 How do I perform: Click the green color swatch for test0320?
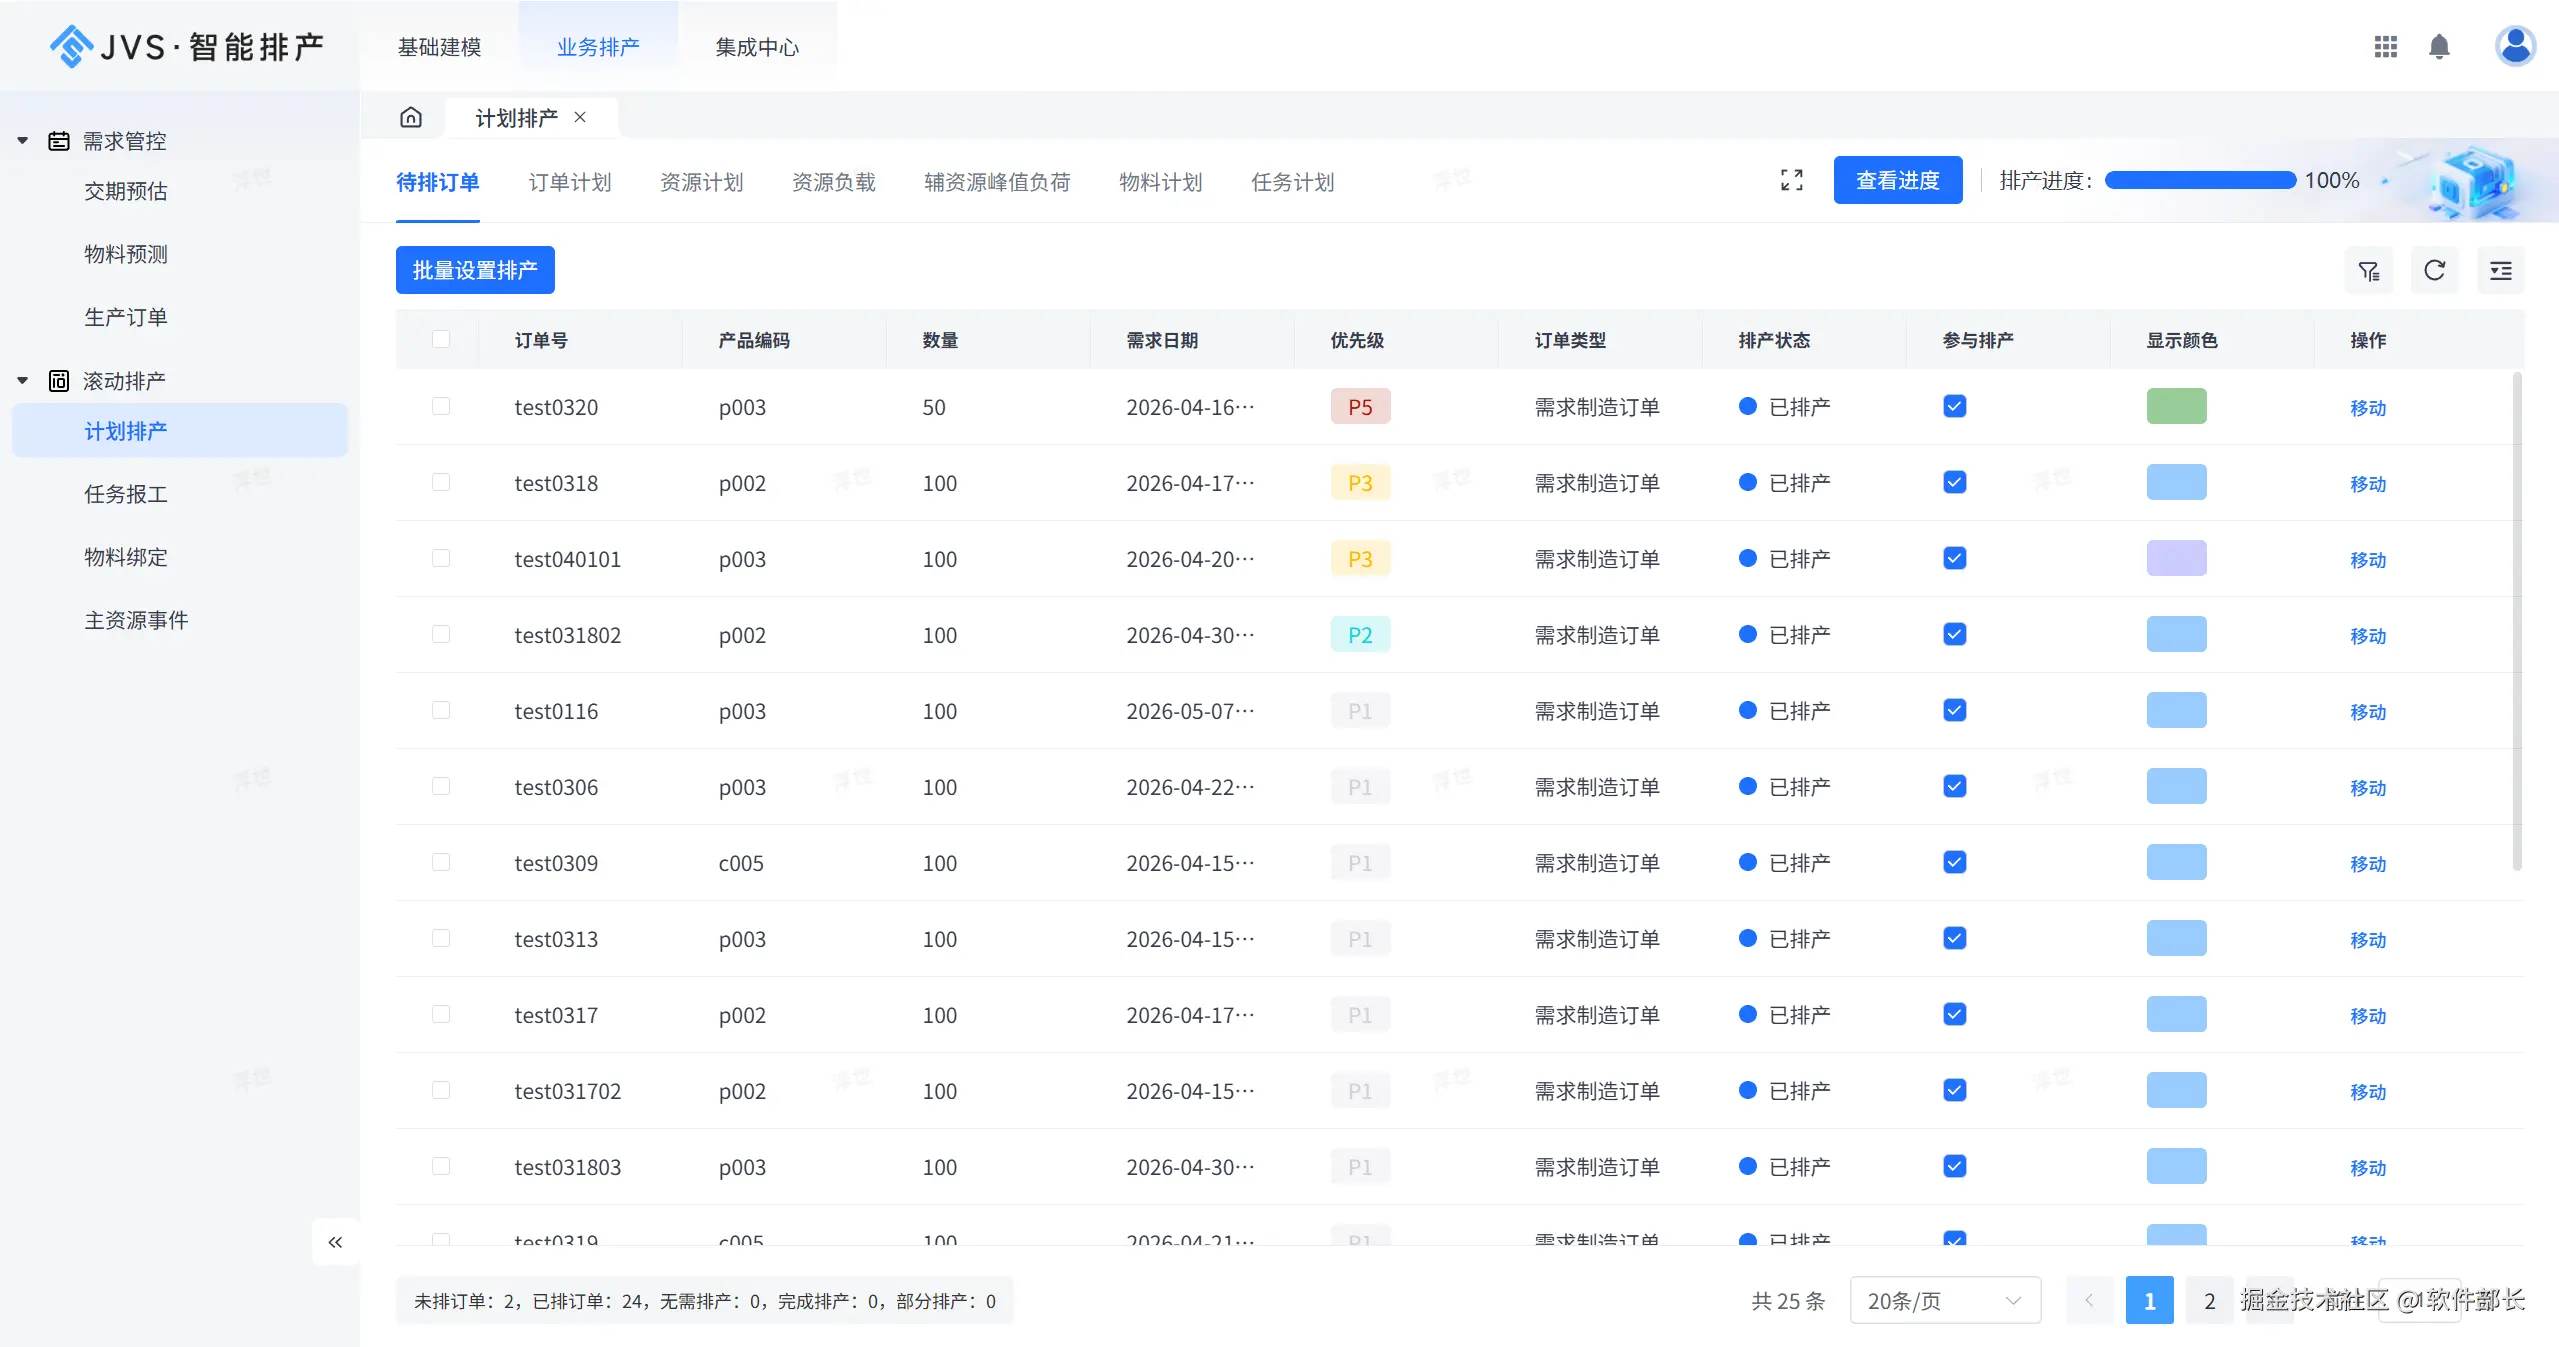tap(2176, 407)
